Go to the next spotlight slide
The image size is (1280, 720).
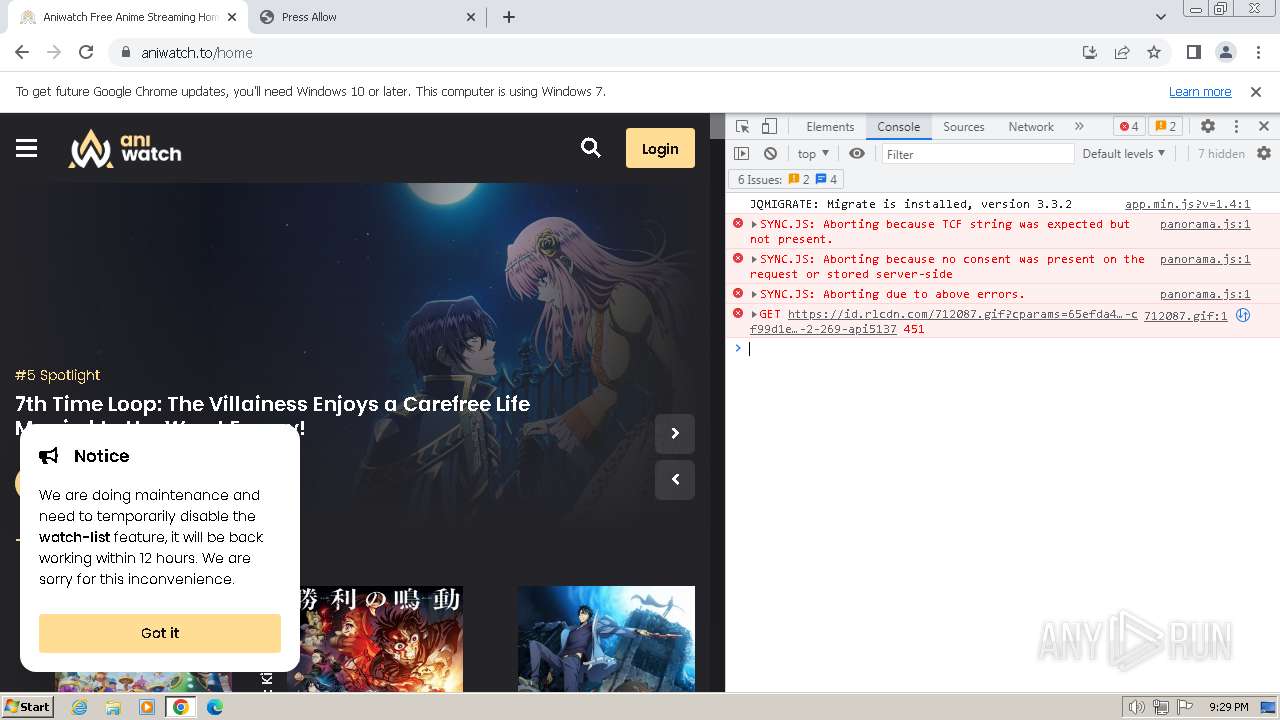[675, 433]
